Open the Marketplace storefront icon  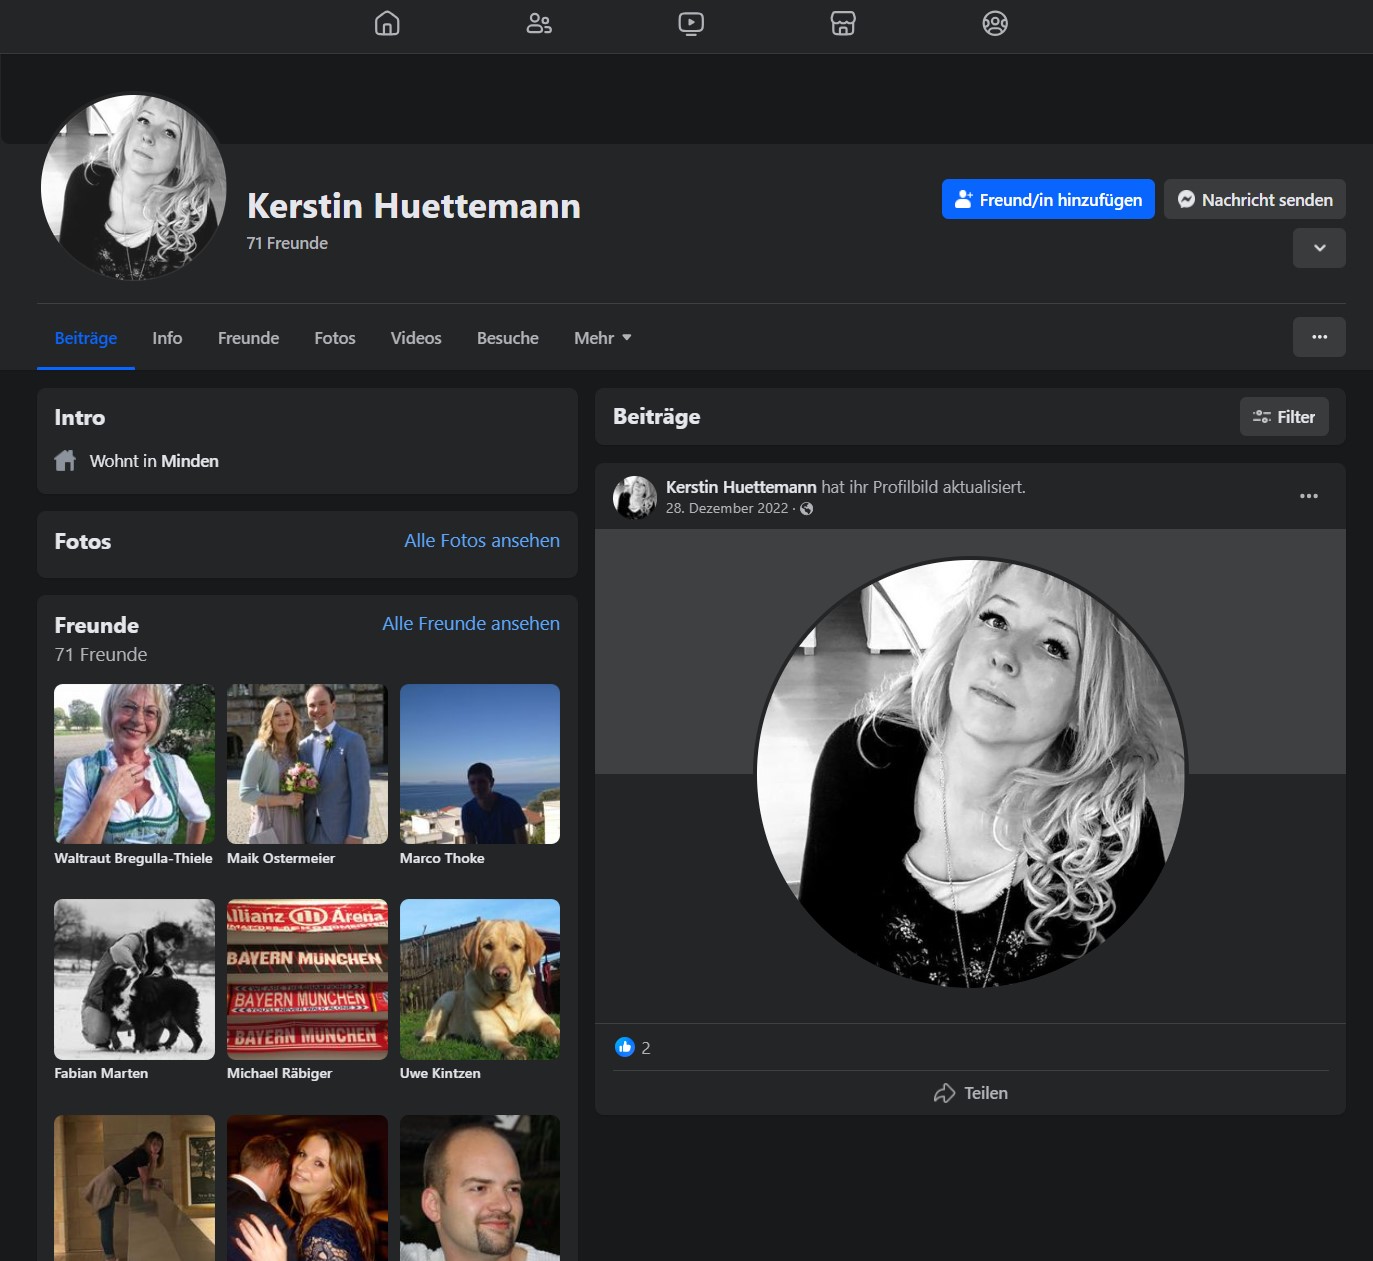843,23
